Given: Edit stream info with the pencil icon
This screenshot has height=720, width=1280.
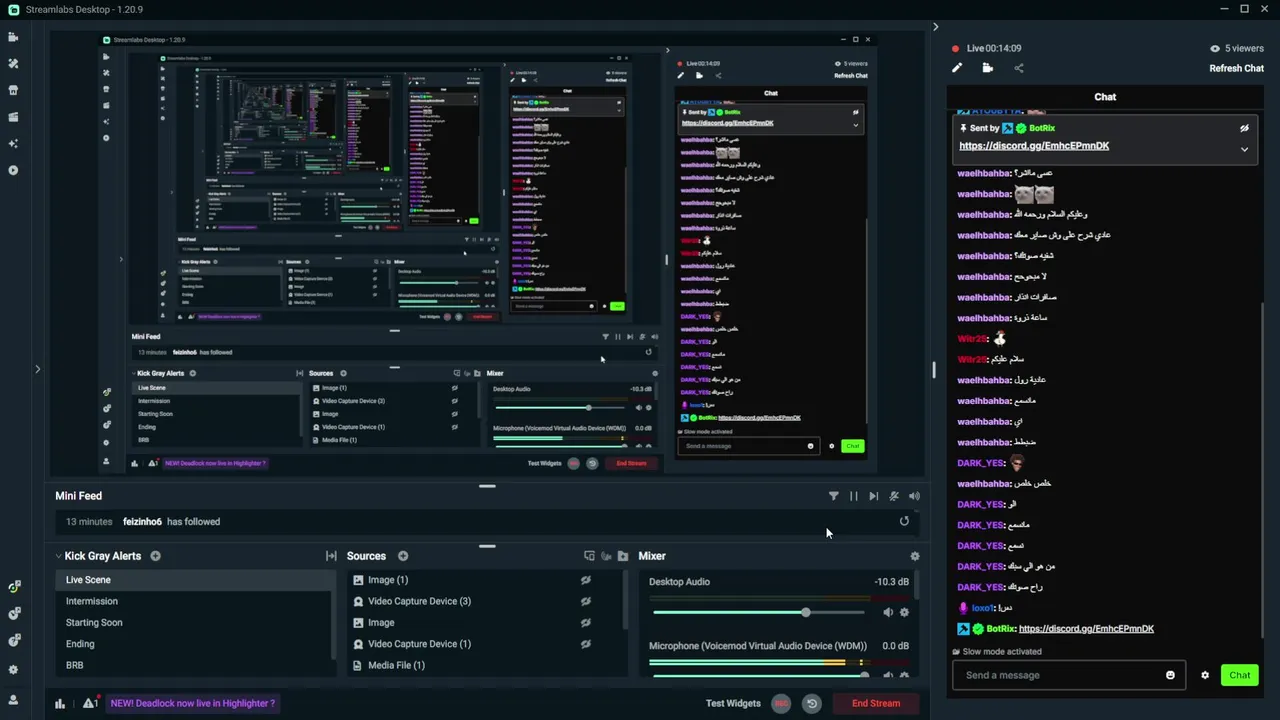Looking at the screenshot, I should 957,68.
